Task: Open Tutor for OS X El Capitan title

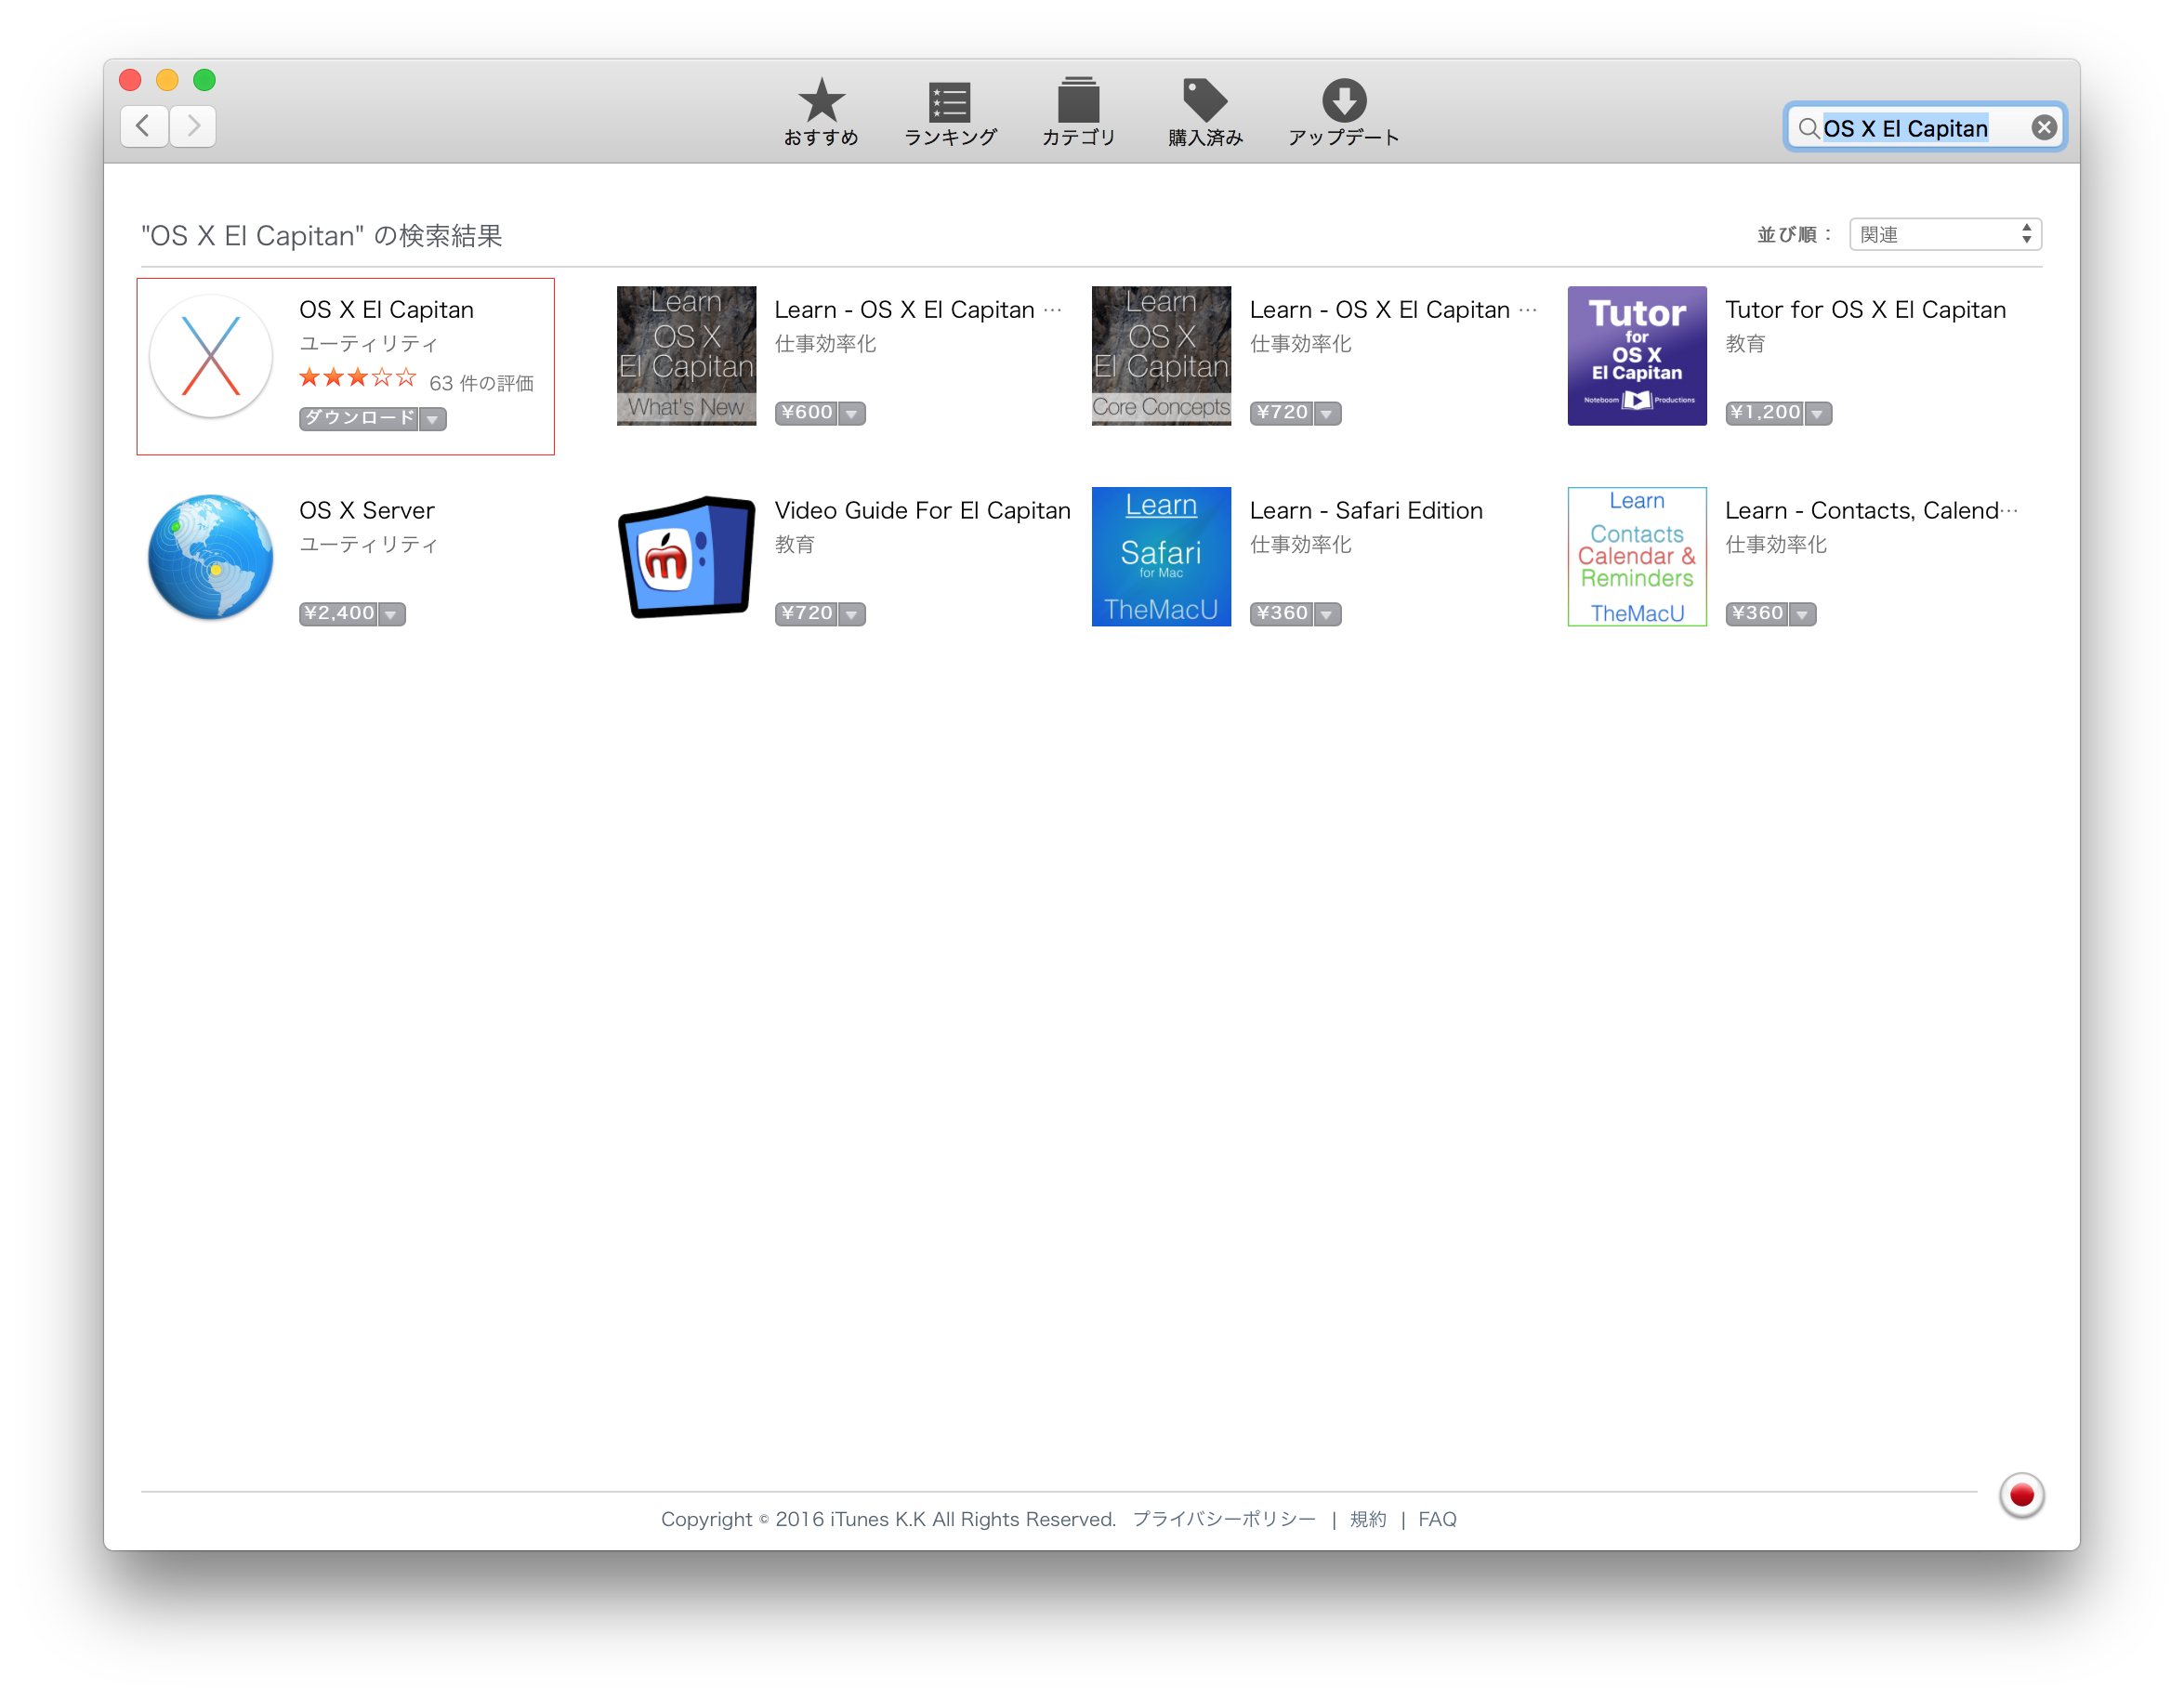Action: pyautogui.click(x=1864, y=310)
